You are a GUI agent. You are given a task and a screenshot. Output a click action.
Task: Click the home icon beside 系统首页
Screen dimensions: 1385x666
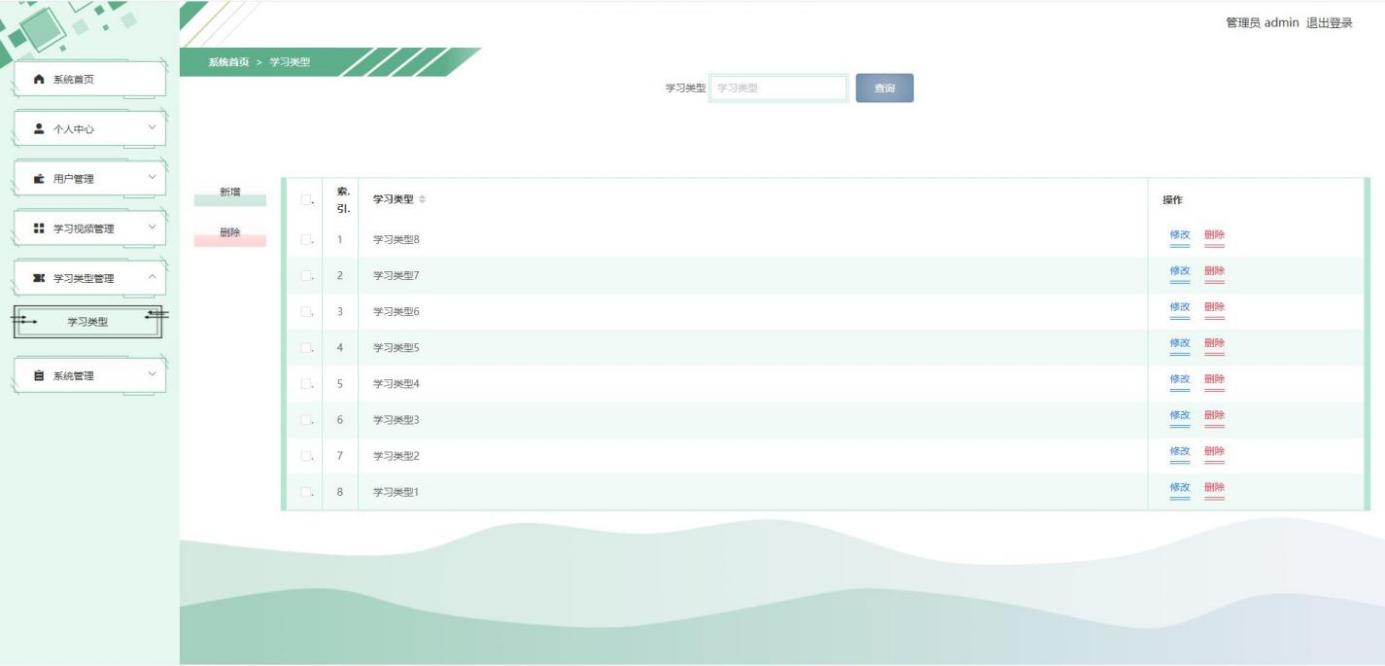coord(40,79)
